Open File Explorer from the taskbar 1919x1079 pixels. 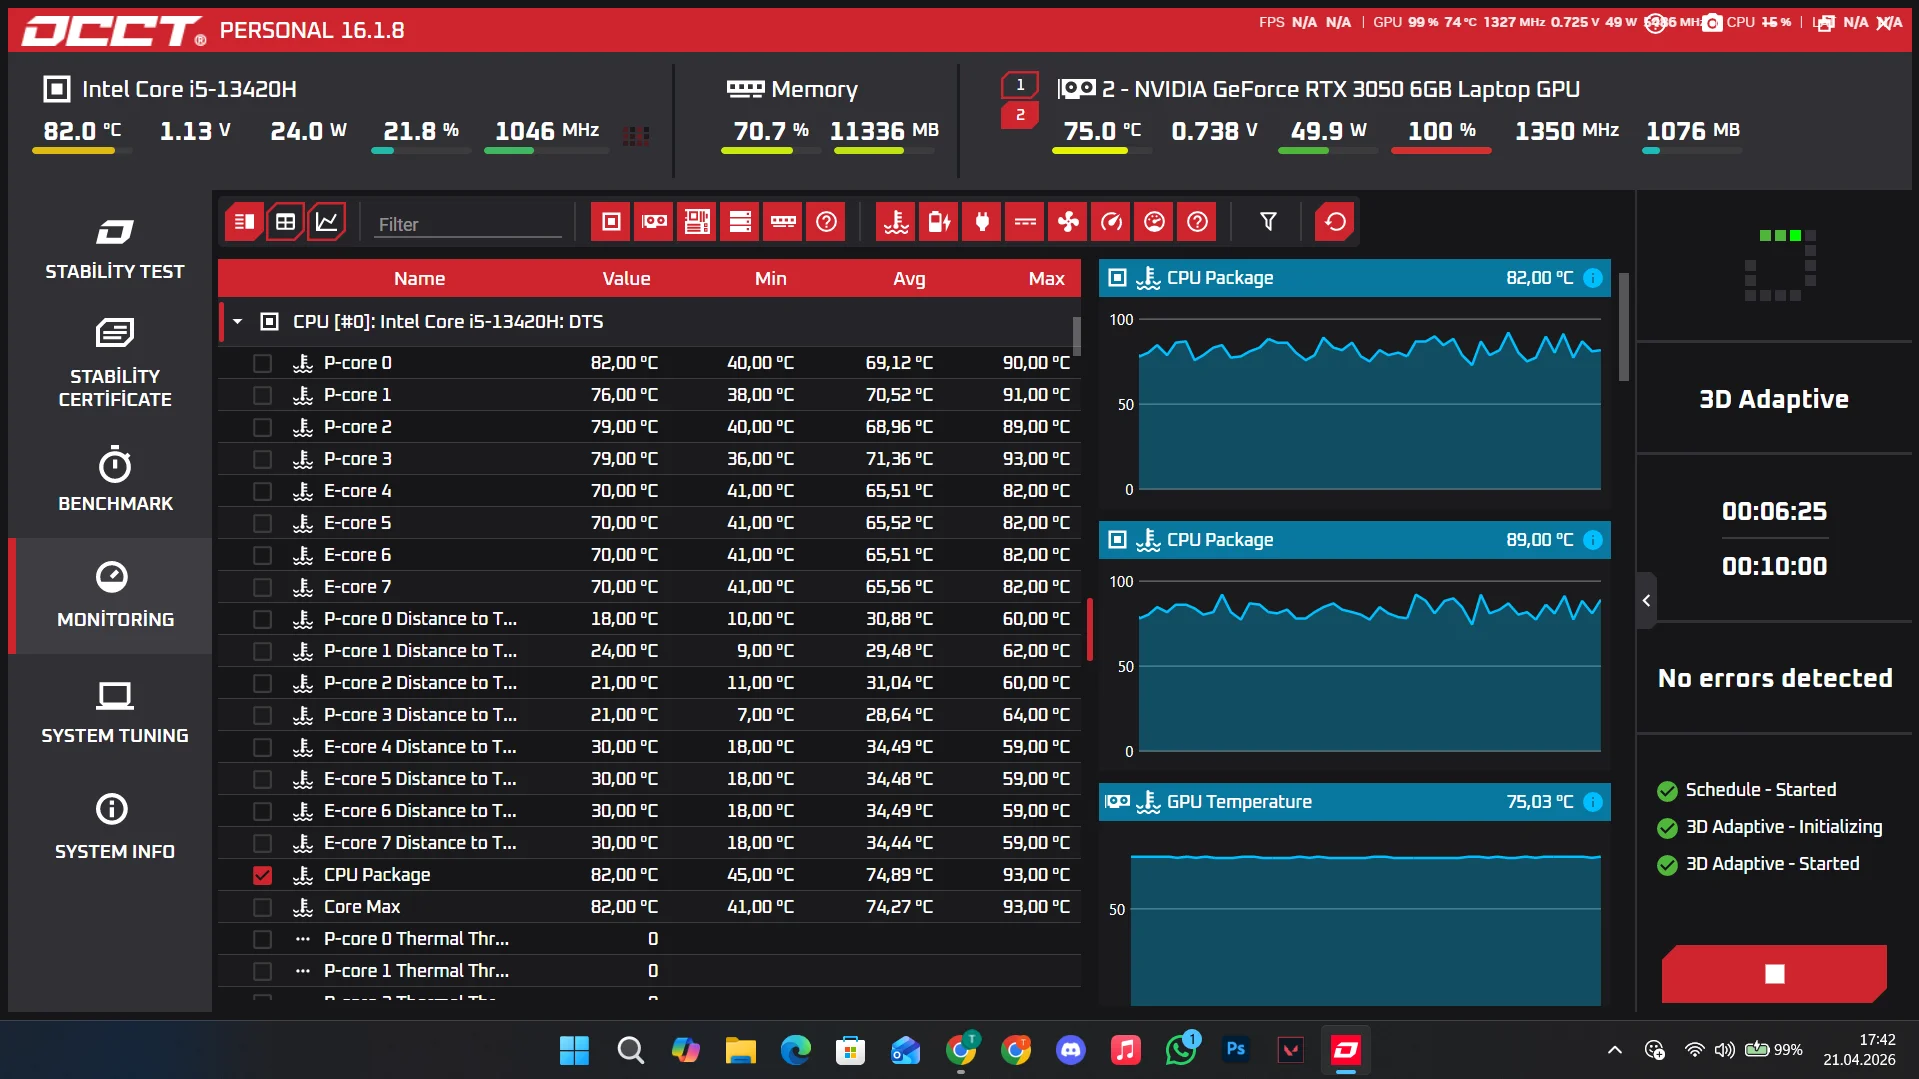point(741,1050)
